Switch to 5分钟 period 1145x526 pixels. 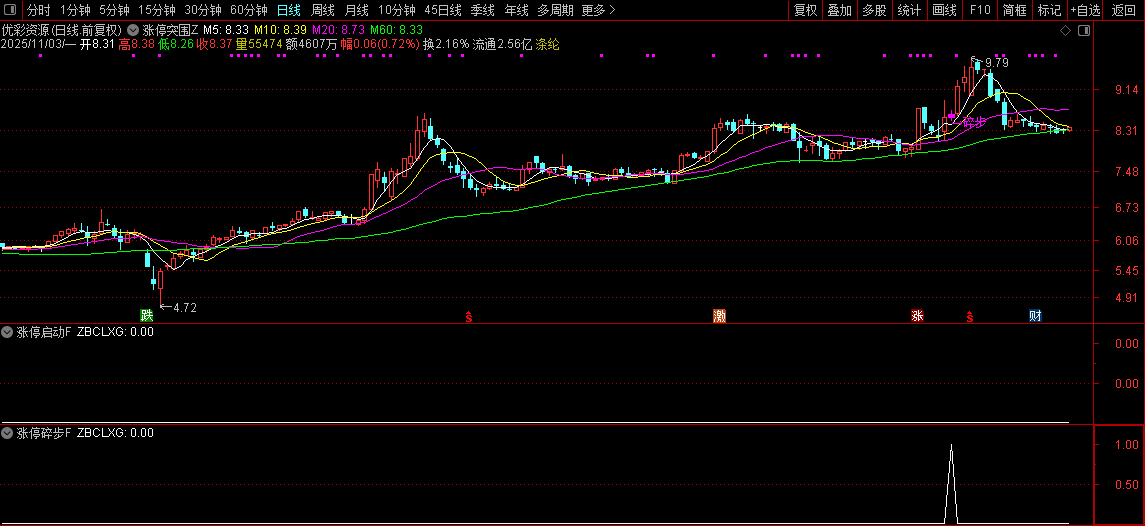pos(114,10)
